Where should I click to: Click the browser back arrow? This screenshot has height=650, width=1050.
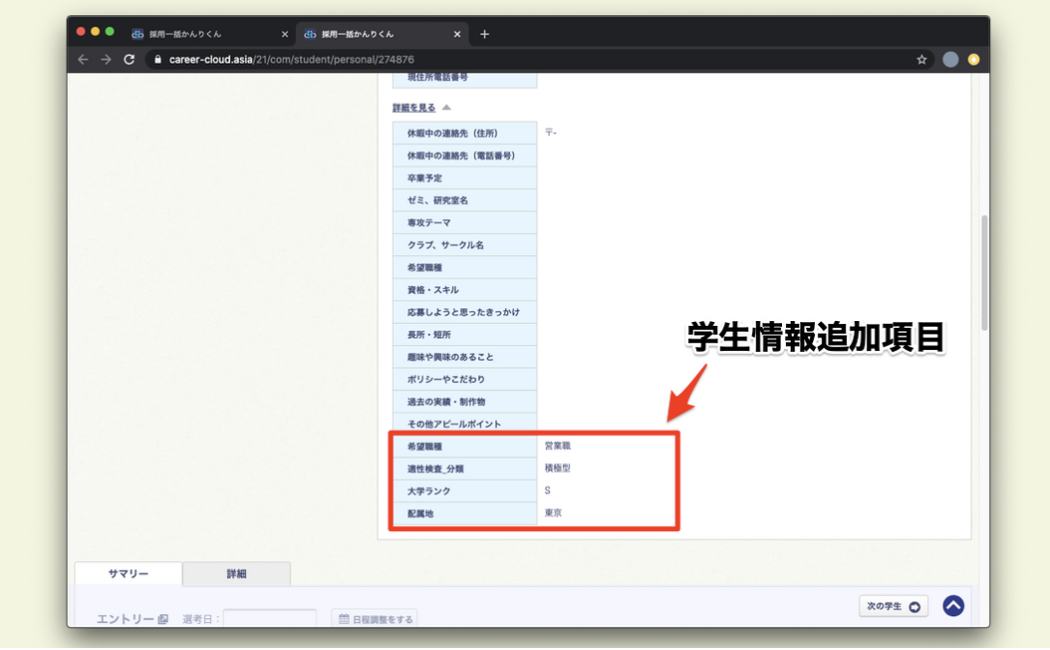point(83,60)
